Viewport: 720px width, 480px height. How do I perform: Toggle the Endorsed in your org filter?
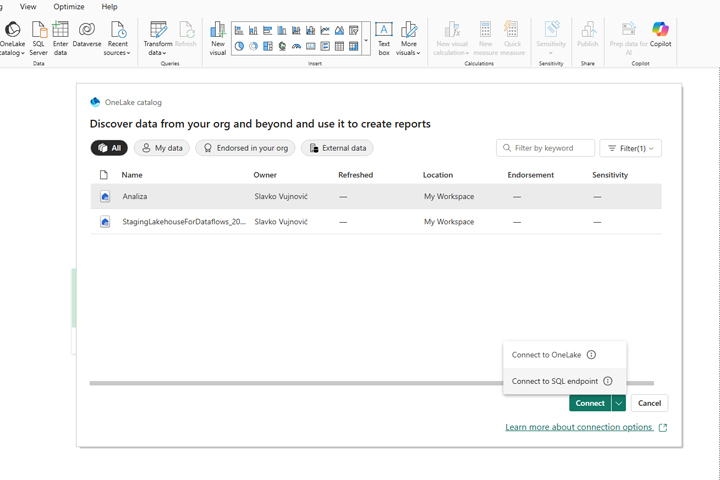(x=245, y=148)
